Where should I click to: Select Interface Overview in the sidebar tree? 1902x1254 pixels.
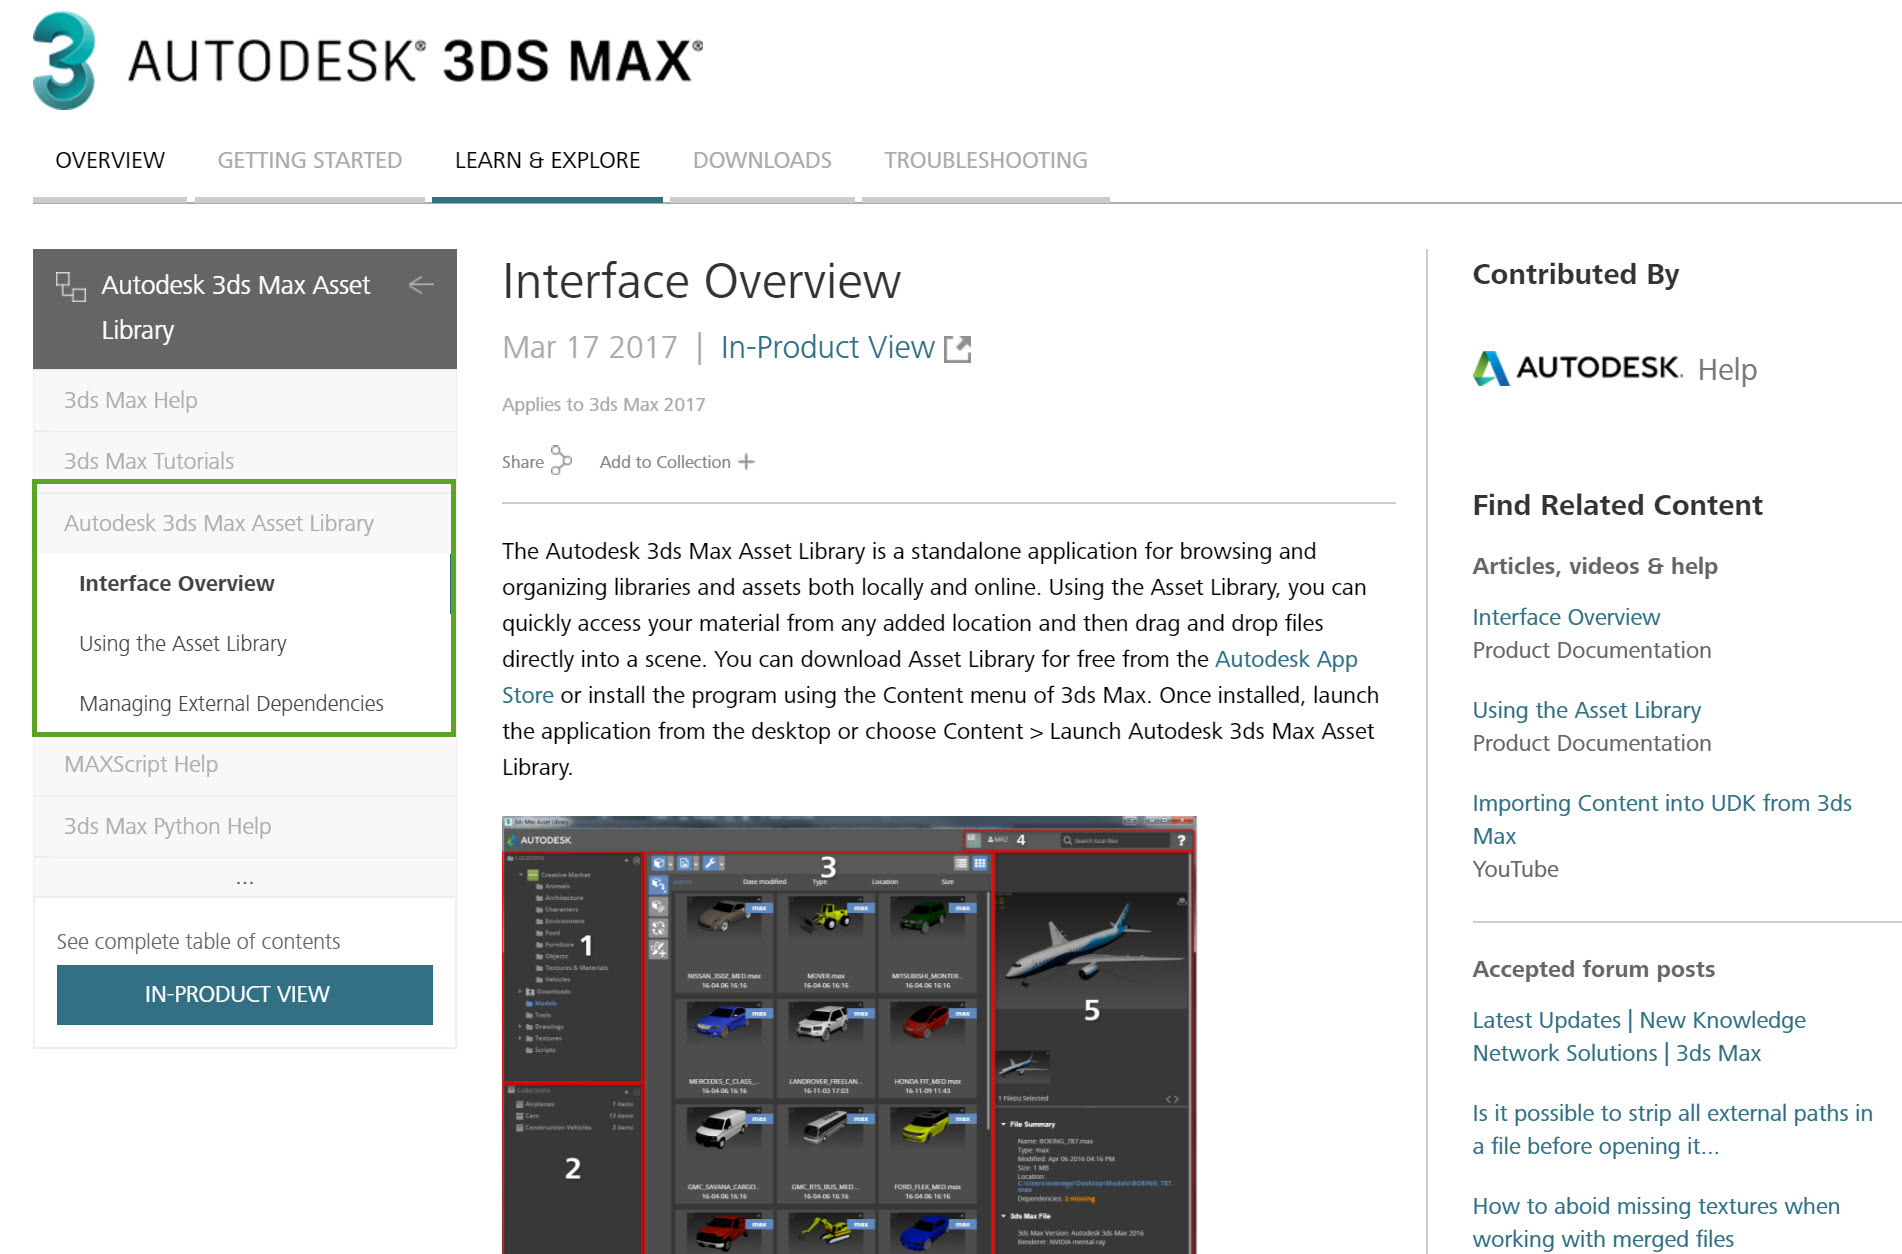click(x=176, y=583)
